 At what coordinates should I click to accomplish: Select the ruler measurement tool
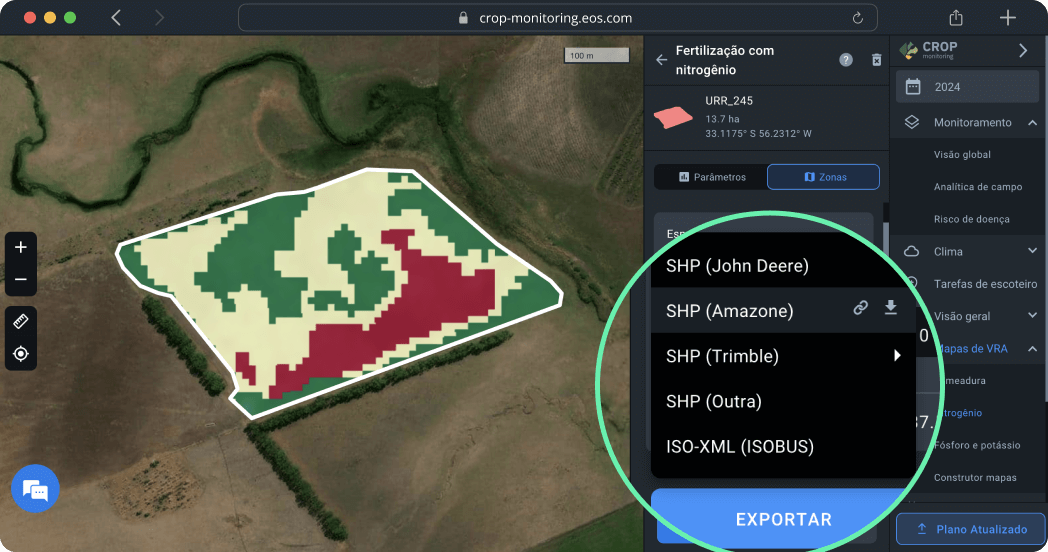pos(21,321)
